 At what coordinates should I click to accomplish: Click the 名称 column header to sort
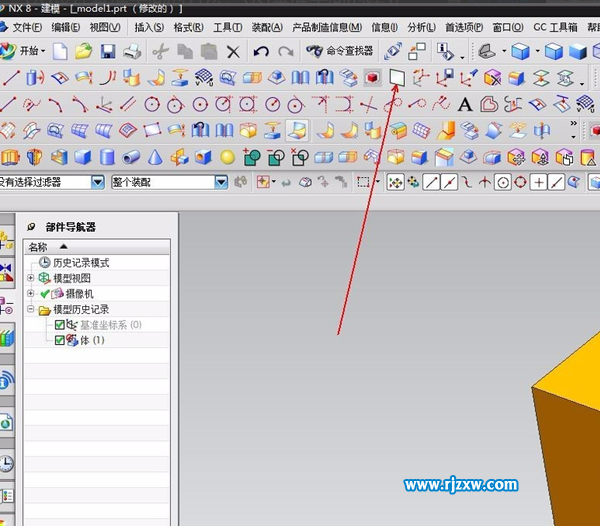[x=38, y=246]
